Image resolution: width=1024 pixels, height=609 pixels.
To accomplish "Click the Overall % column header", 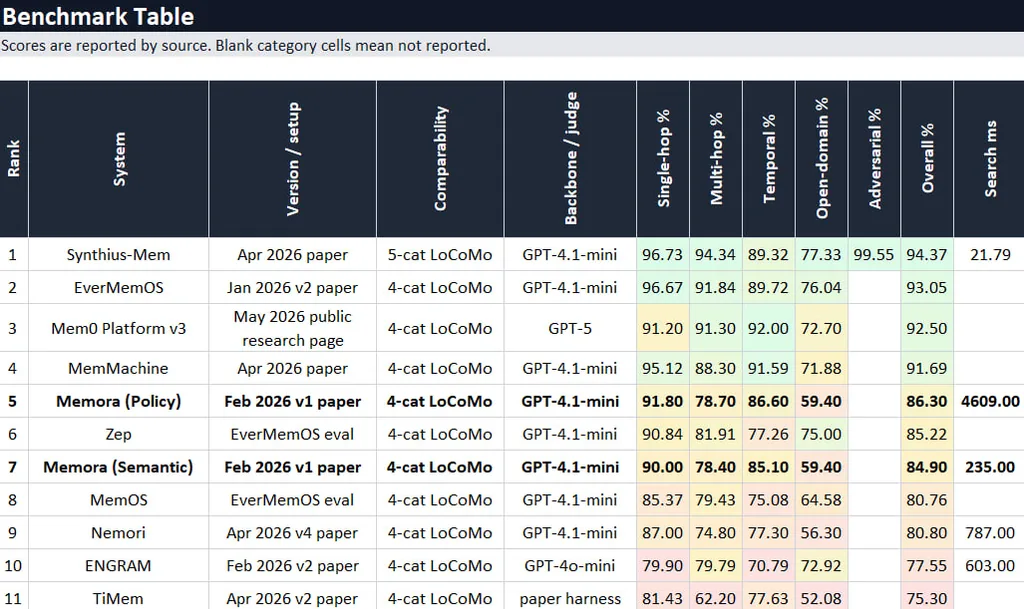I will 927,159.
